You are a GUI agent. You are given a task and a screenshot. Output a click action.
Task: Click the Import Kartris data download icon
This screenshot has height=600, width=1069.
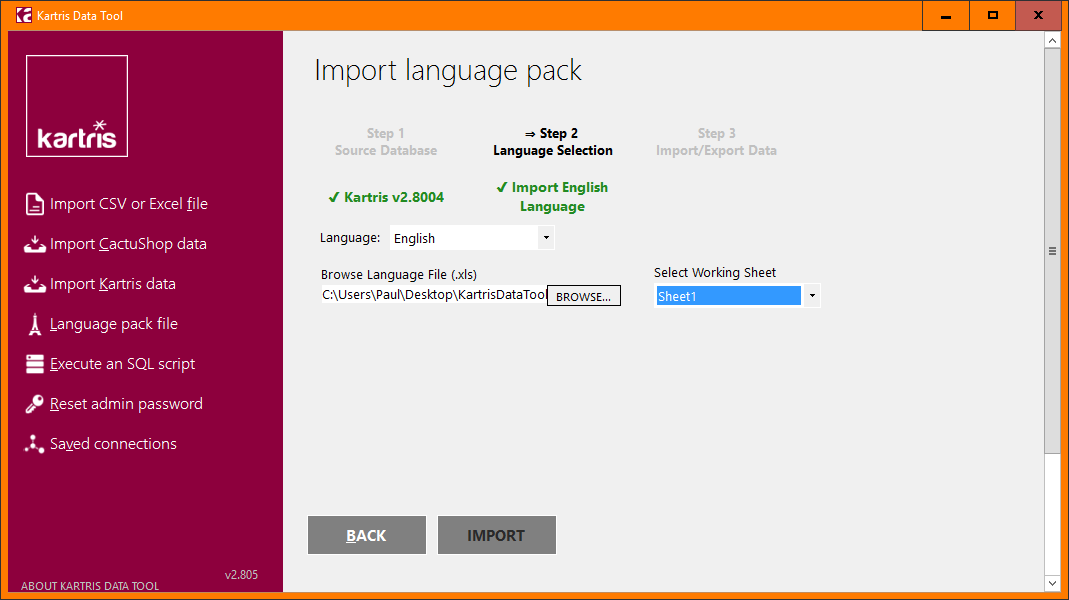[35, 284]
